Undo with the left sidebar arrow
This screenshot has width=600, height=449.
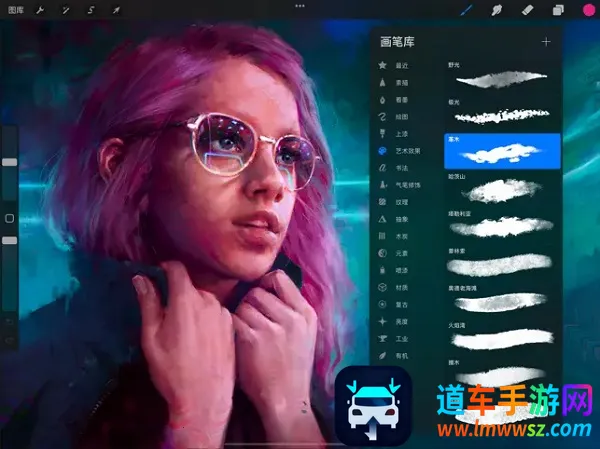pos(10,322)
